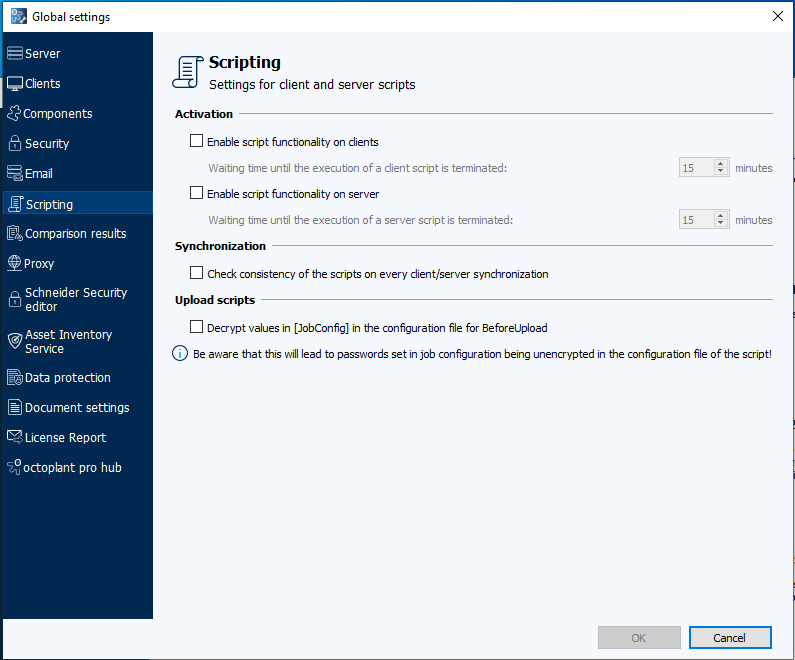
Task: Click the Upload scripts section heading
Action: tap(215, 300)
